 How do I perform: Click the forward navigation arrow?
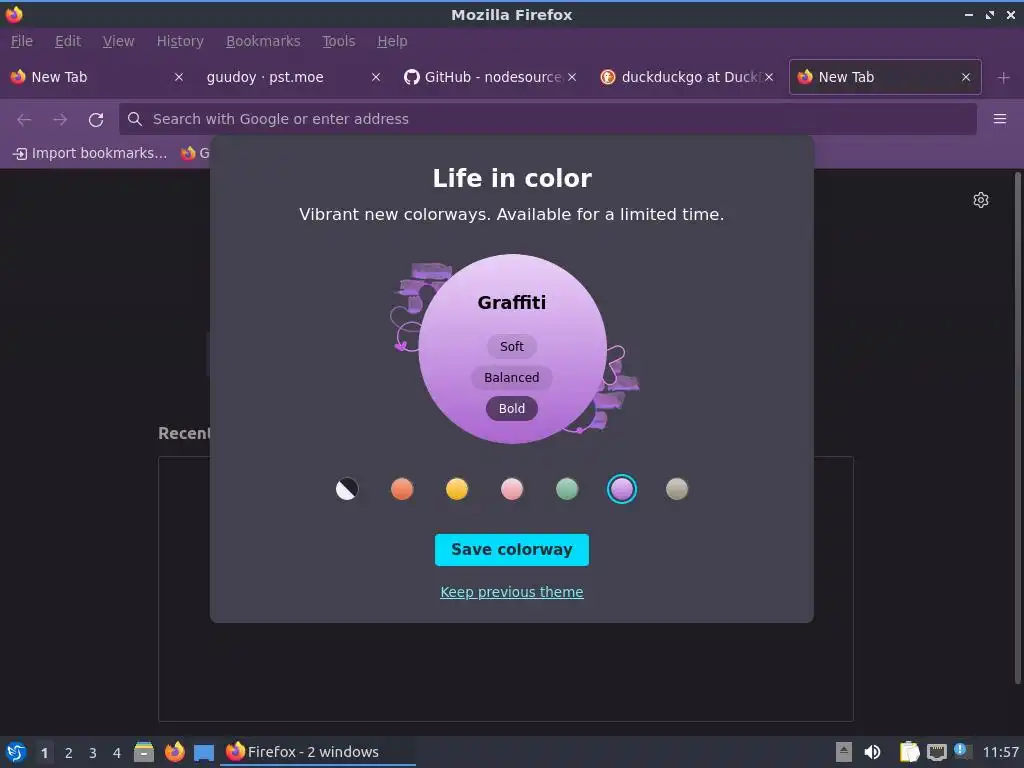(60, 120)
